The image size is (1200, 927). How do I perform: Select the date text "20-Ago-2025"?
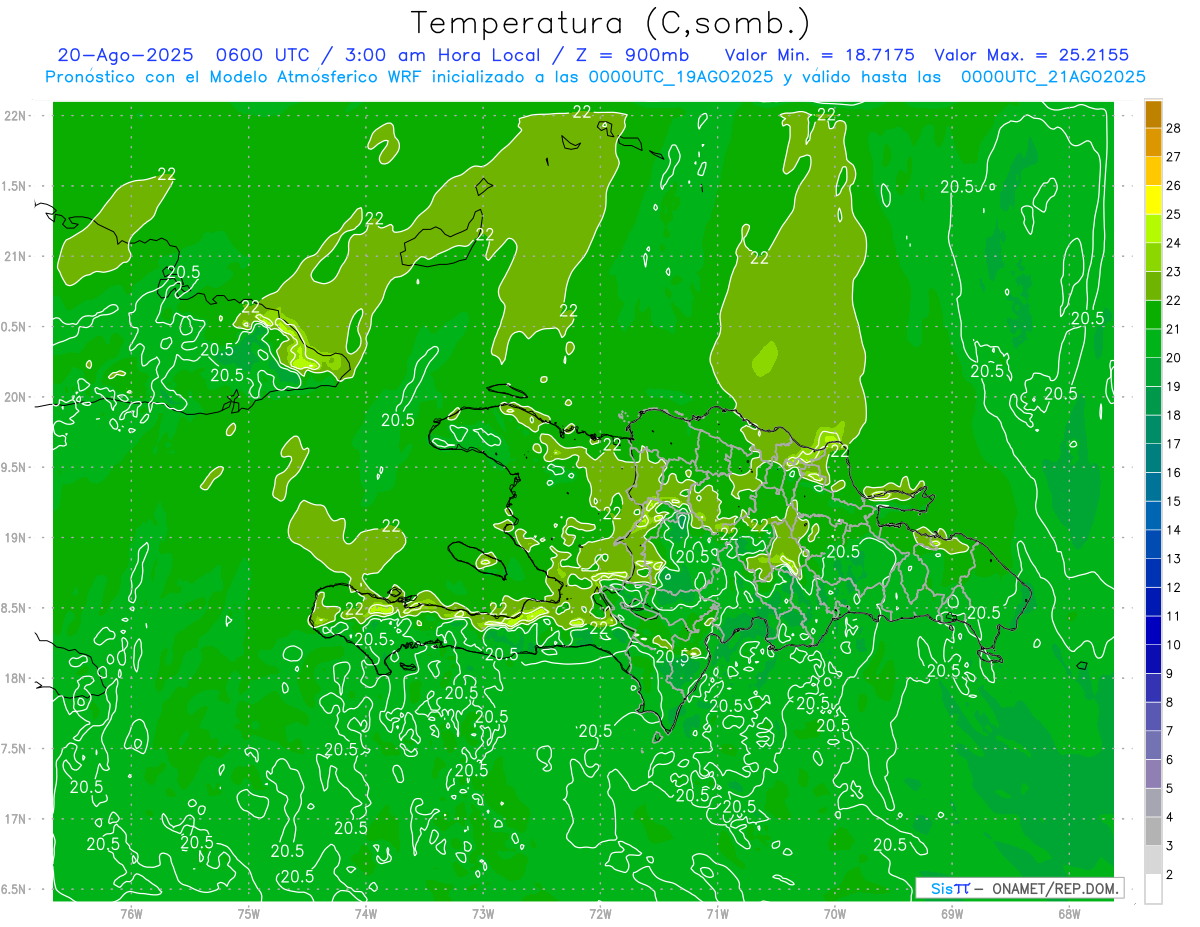(x=126, y=55)
